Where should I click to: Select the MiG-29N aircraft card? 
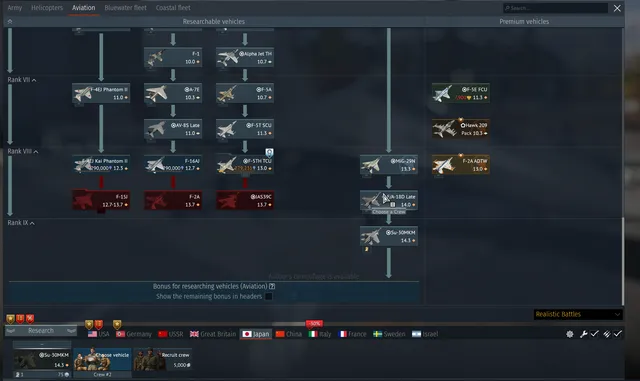point(389,165)
